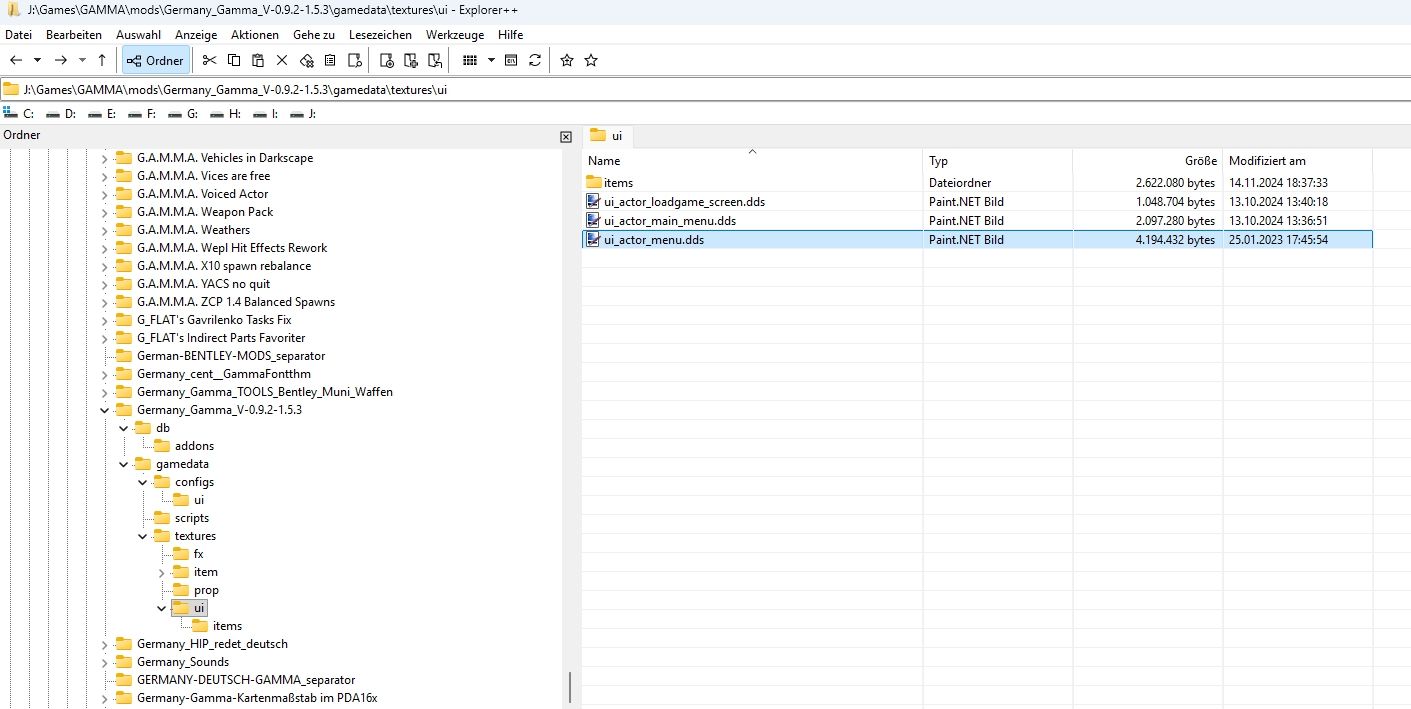Click the folder tree vertical scrollbar

click(x=571, y=688)
